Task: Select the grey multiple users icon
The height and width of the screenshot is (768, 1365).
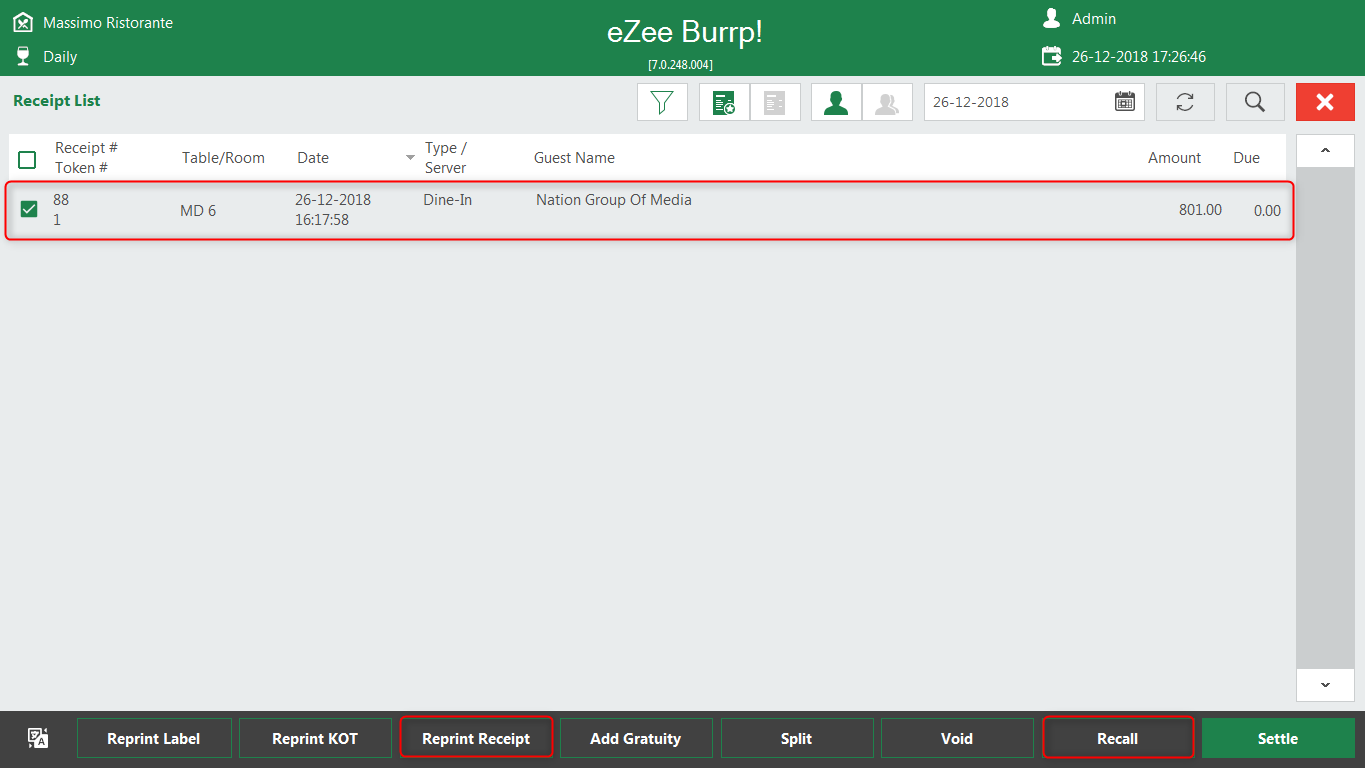Action: click(x=887, y=102)
